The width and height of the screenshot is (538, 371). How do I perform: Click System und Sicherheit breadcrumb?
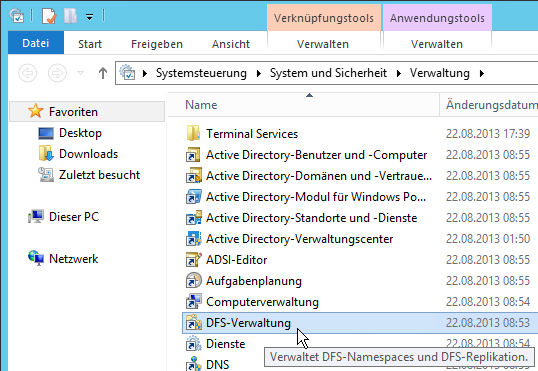[x=328, y=73]
